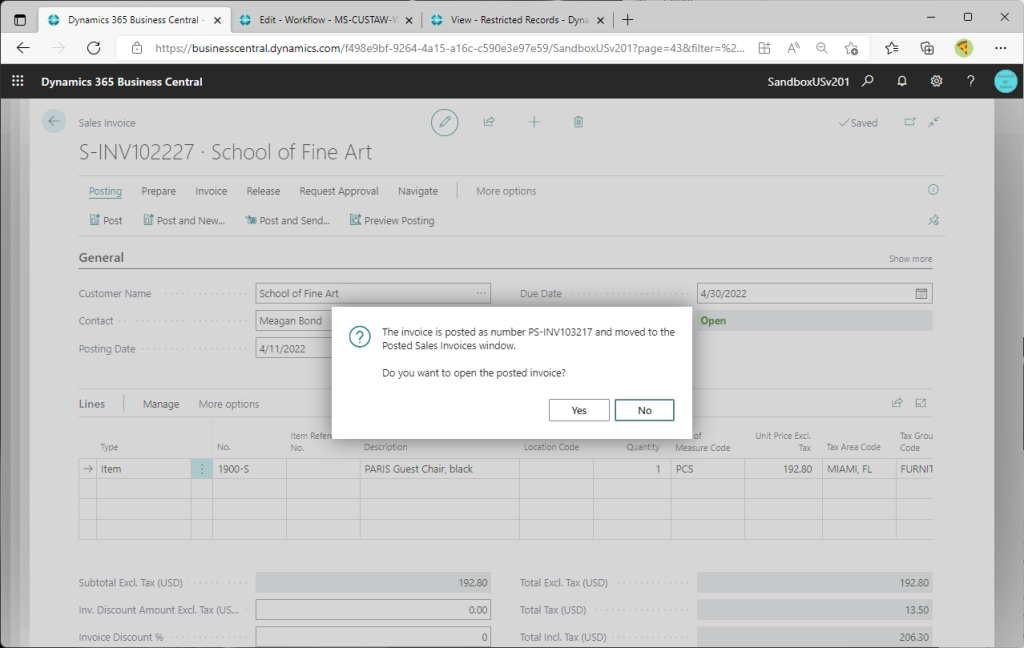Click Preview Posting action
This screenshot has height=648, width=1024.
(x=392, y=220)
